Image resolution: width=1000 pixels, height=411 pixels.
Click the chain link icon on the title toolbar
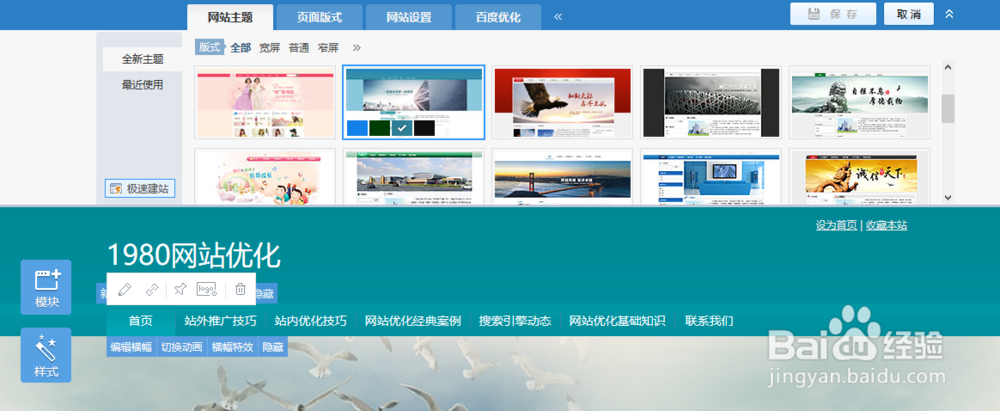[x=152, y=289]
